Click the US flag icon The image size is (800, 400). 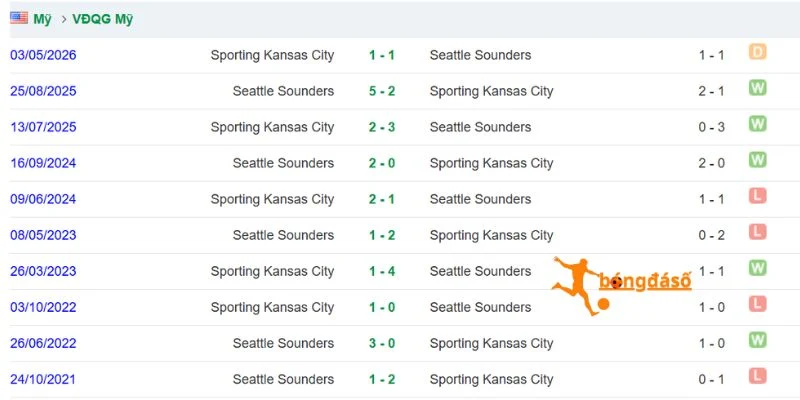pyautogui.click(x=19, y=18)
